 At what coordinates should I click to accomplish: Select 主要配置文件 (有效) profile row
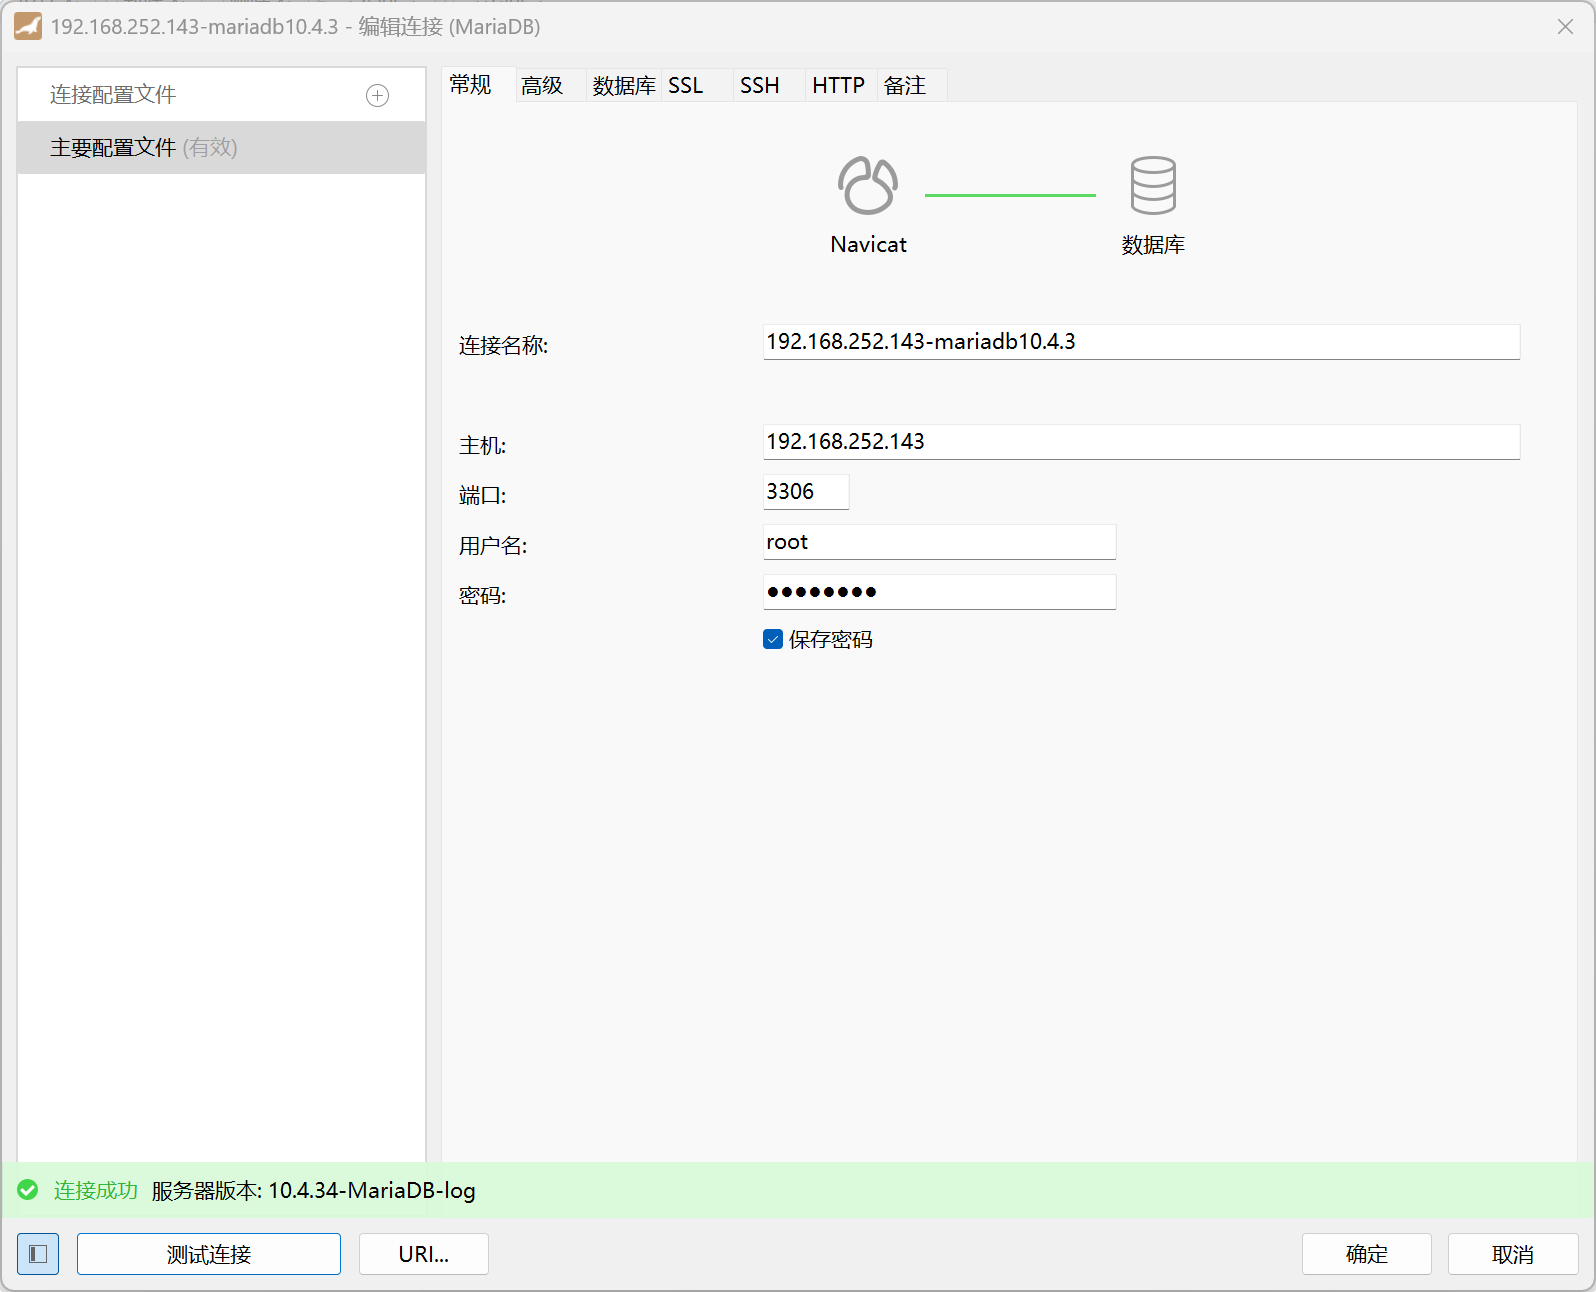coord(221,148)
